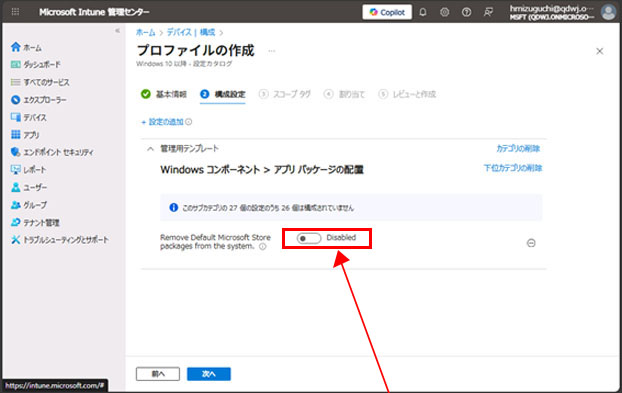The image size is (622, 393).
Task: Close the プロファイルの作成 pane
Action: point(599,51)
